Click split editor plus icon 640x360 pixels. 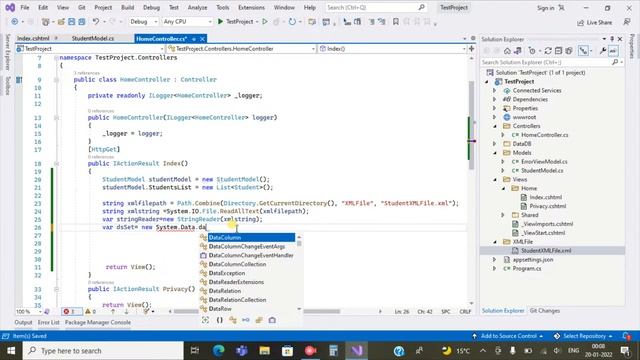471,49
